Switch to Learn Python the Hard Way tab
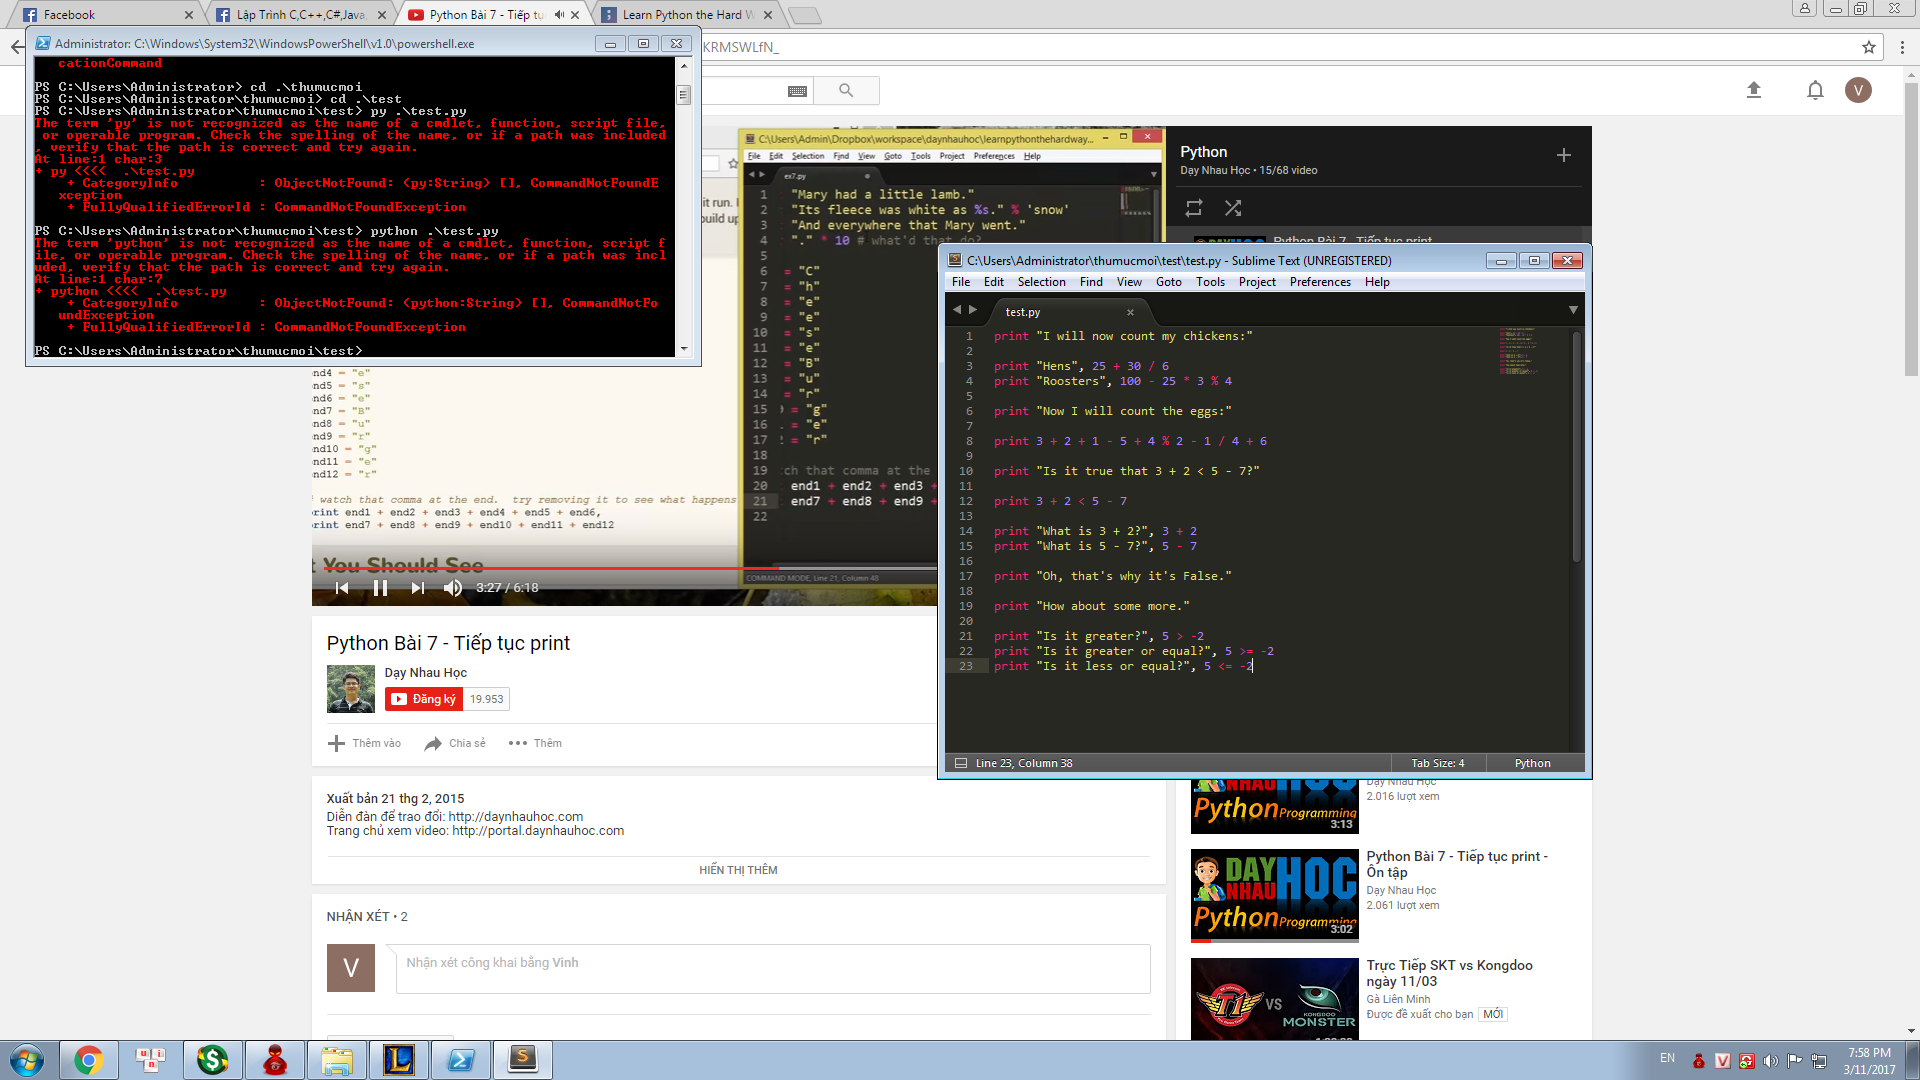Screen dimensions: 1920x1080 tap(685, 15)
